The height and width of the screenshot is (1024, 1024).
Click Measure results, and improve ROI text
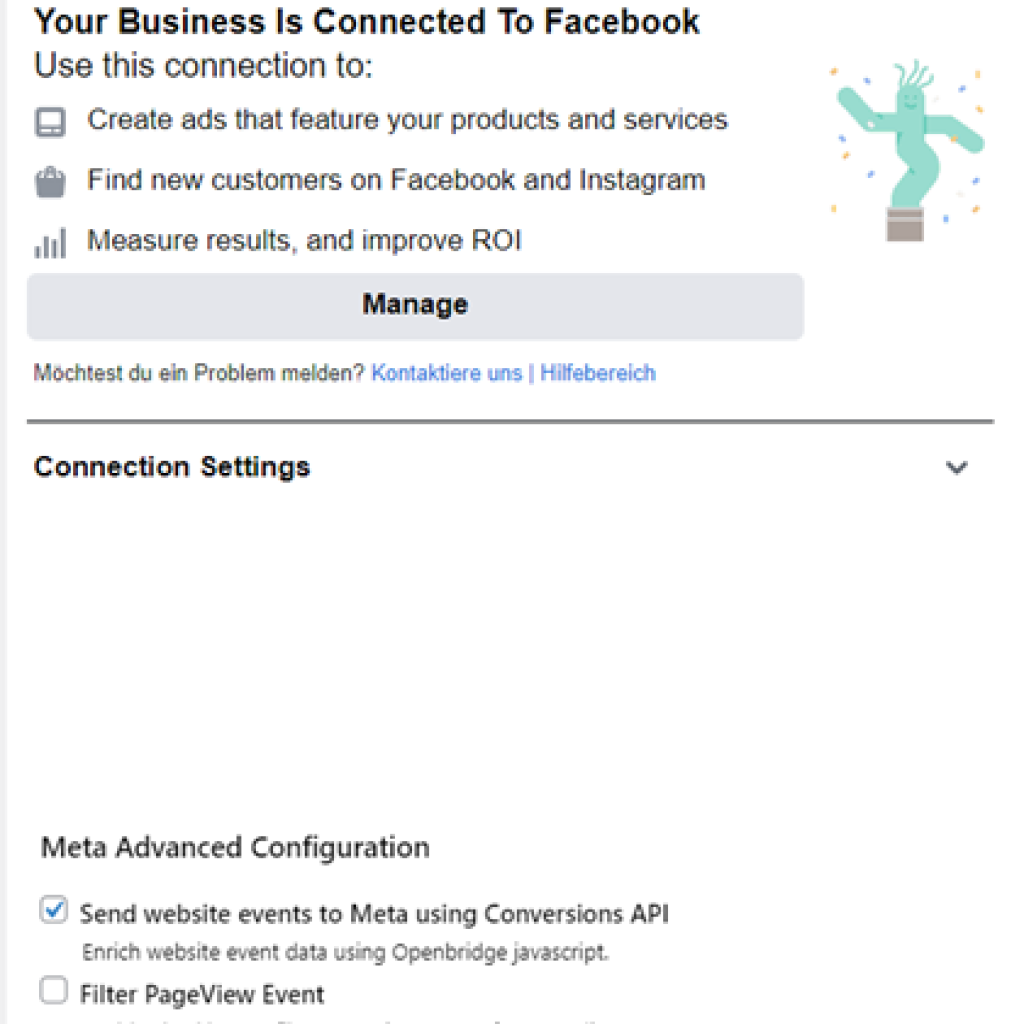pyautogui.click(x=304, y=241)
